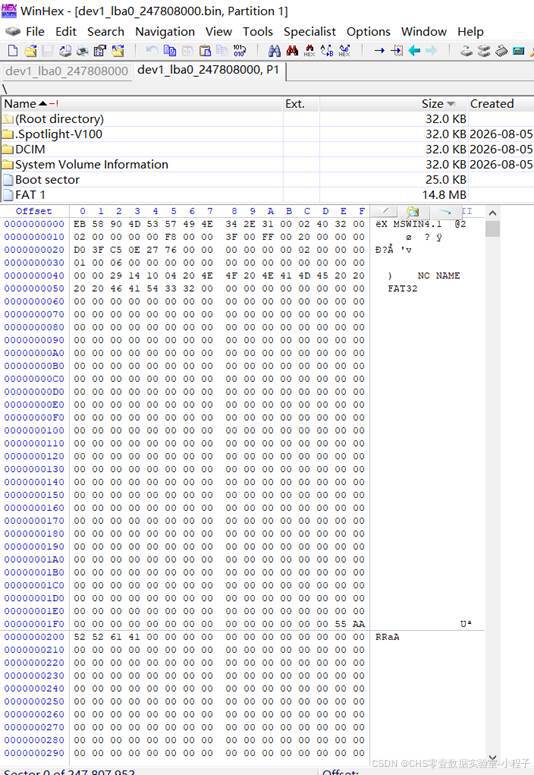This screenshot has width=534, height=775.
Task: Click the Forward arrow icon
Action: point(431,50)
